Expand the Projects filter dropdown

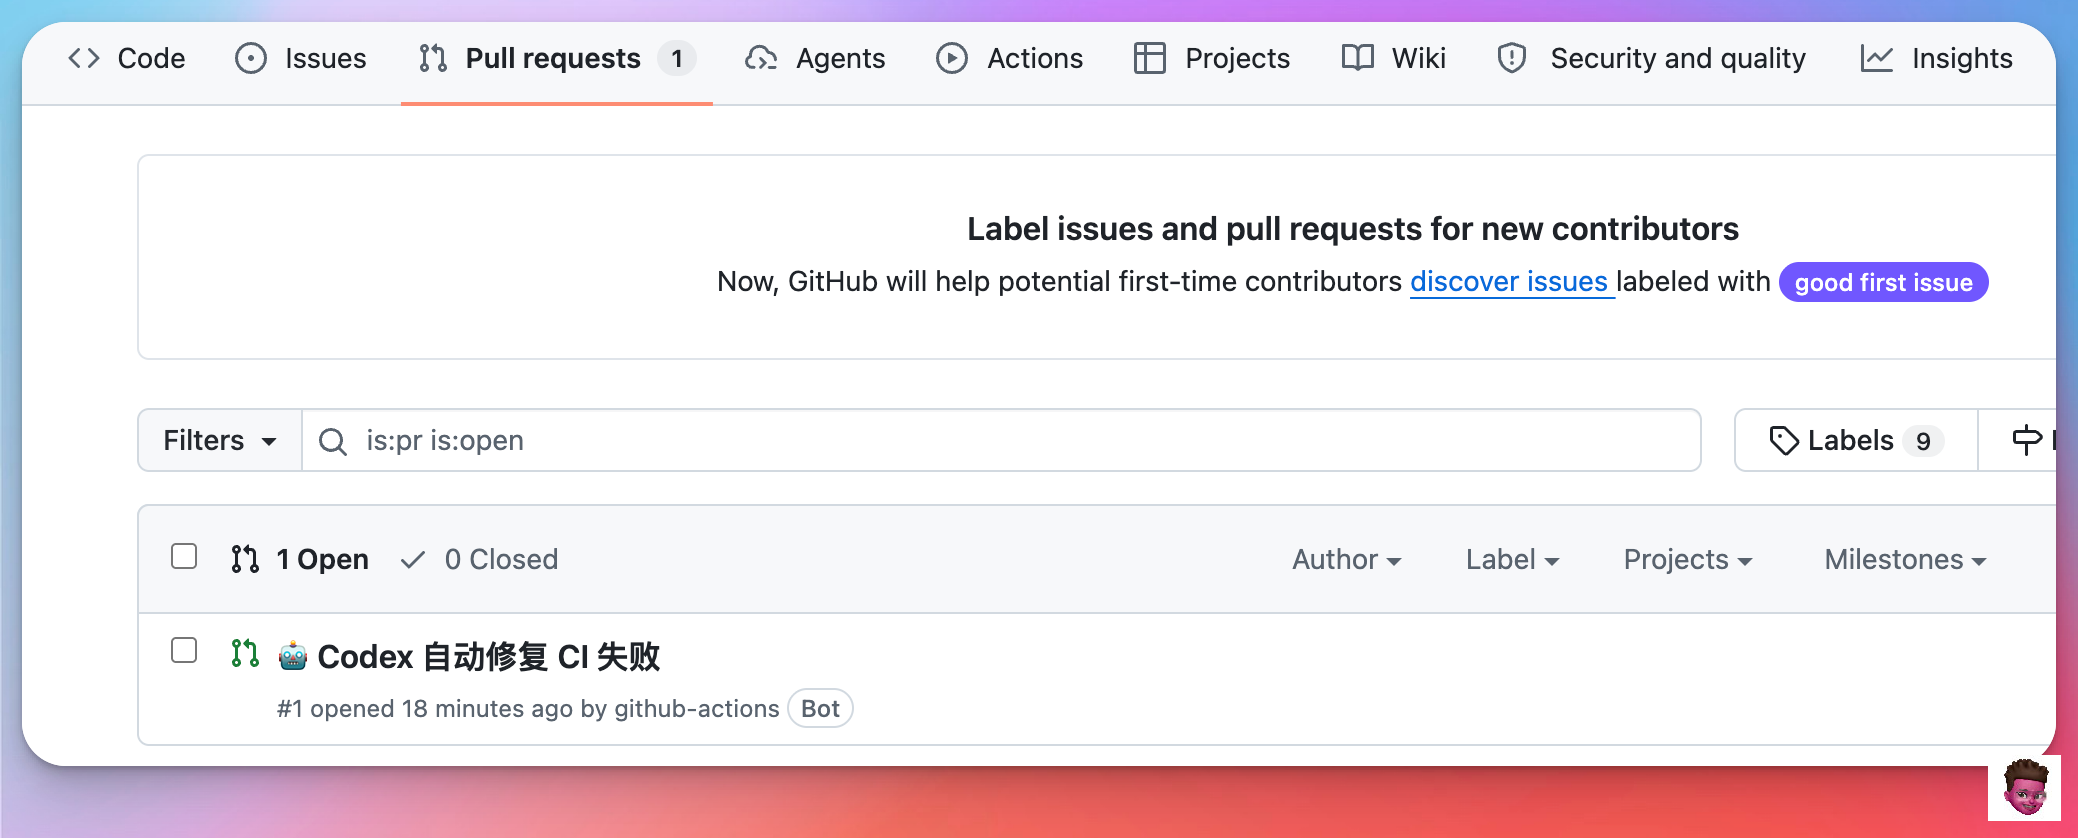[x=1688, y=559]
